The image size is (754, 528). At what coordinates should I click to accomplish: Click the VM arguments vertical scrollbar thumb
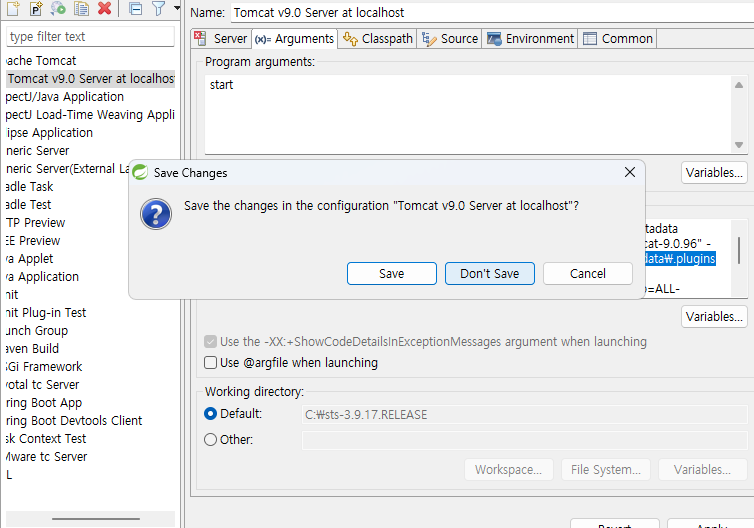click(739, 250)
